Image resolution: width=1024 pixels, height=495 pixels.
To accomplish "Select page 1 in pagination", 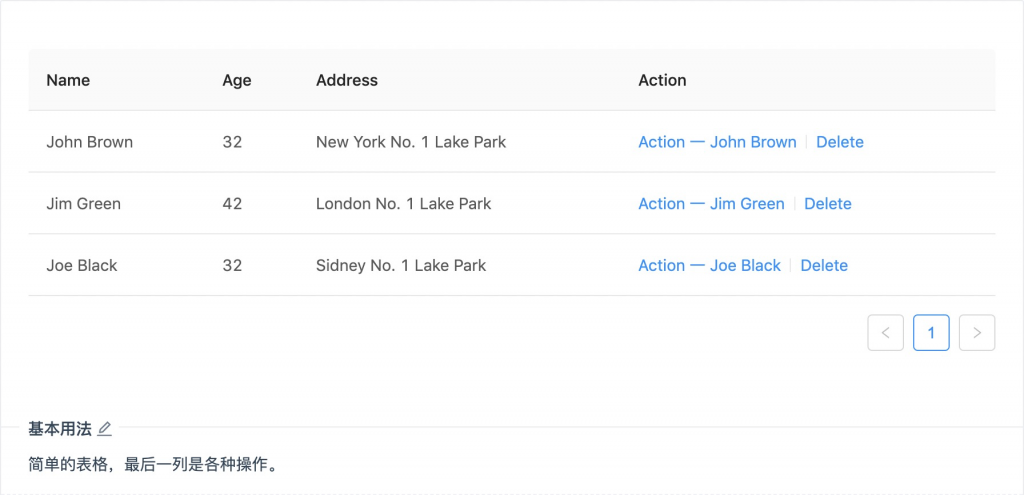I will (931, 333).
